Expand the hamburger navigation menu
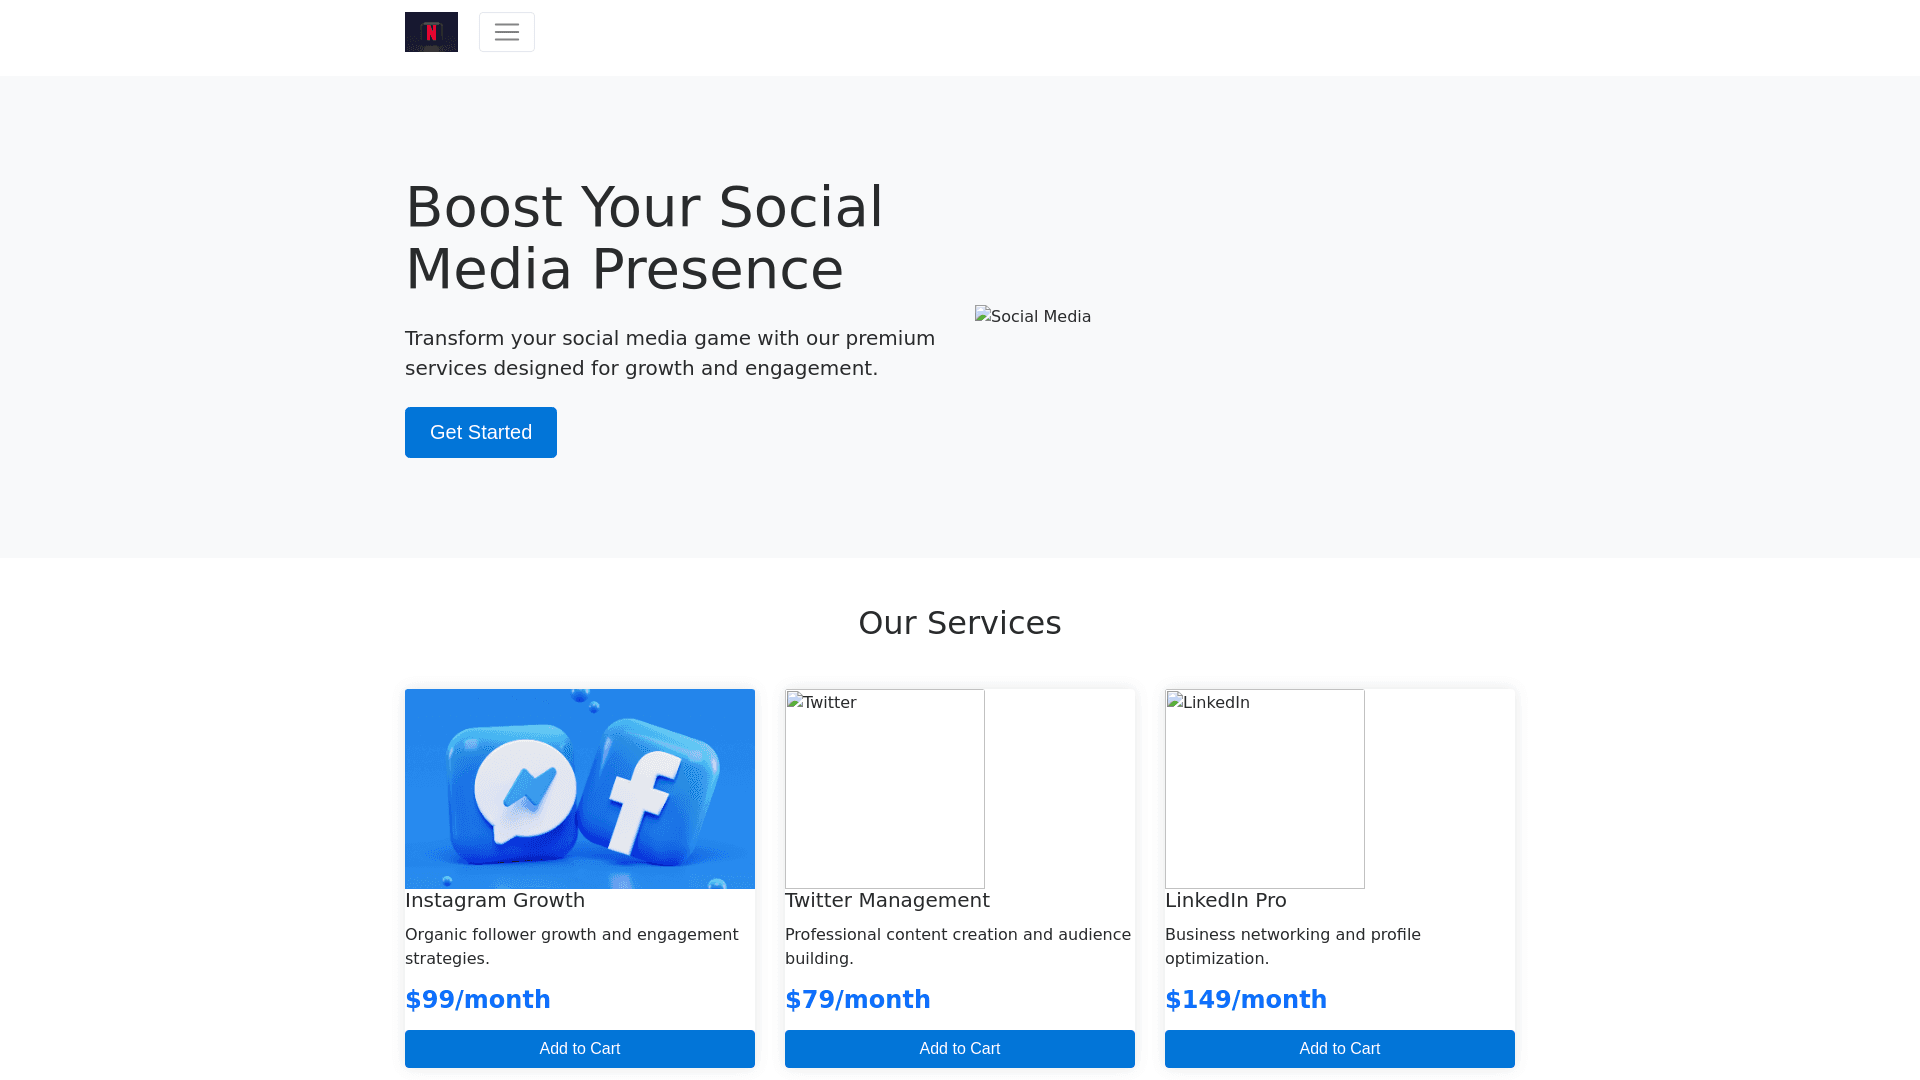This screenshot has height=1080, width=1920. tap(507, 32)
